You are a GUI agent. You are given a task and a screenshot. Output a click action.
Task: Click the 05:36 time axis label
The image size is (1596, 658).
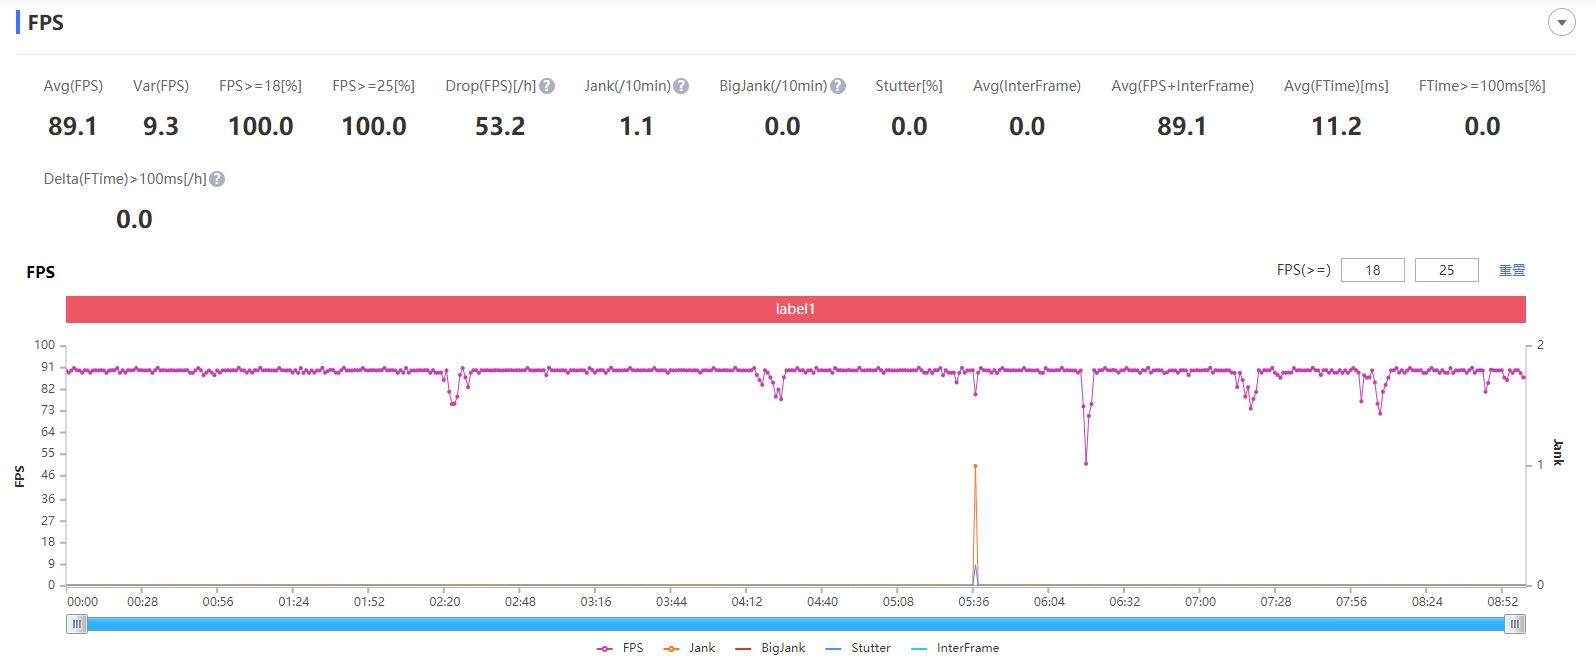974,602
